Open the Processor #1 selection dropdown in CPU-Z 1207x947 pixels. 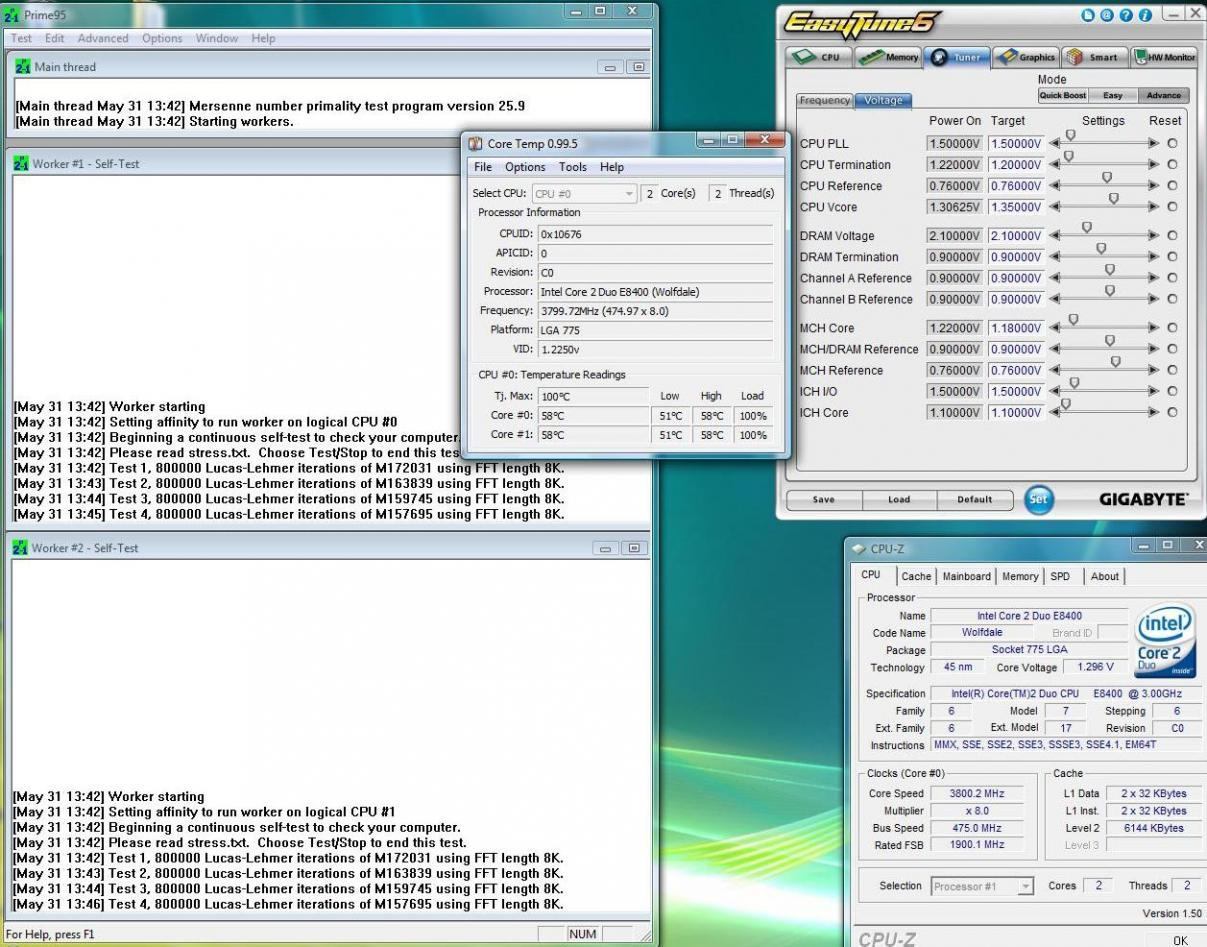[x=983, y=886]
